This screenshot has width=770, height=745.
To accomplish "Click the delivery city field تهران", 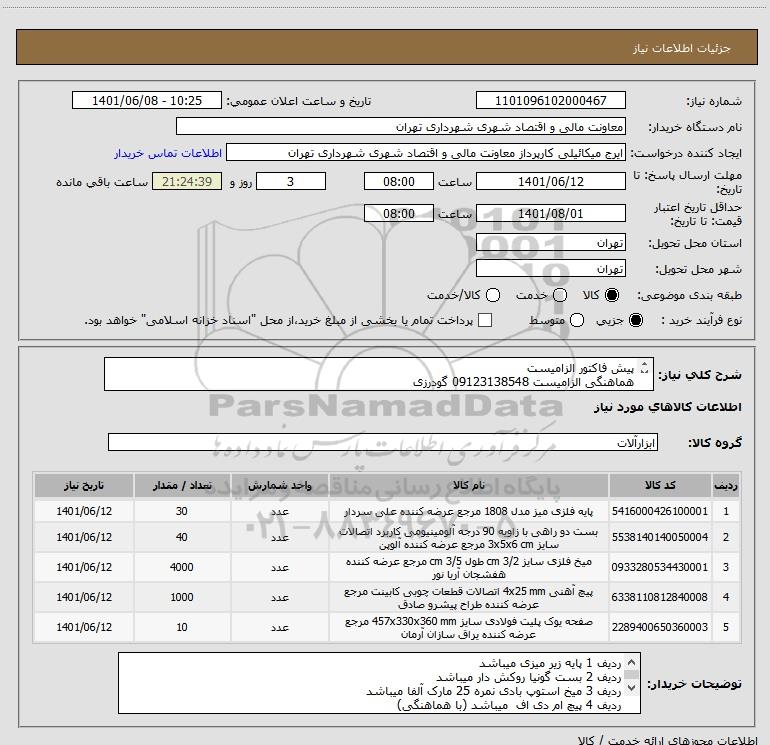I will [550, 268].
